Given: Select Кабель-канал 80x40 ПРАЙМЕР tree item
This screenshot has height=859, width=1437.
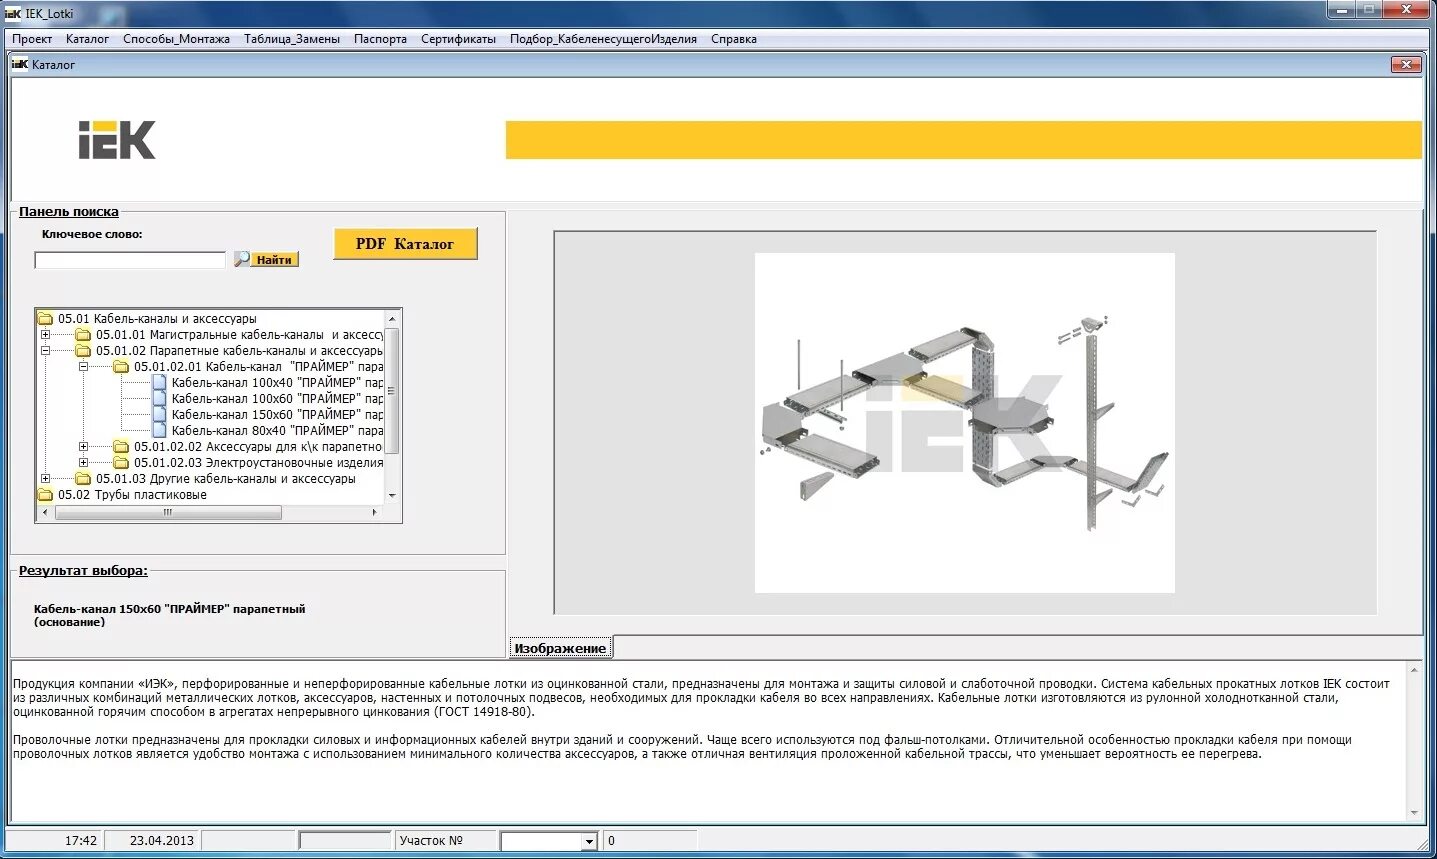Looking at the screenshot, I should (277, 431).
